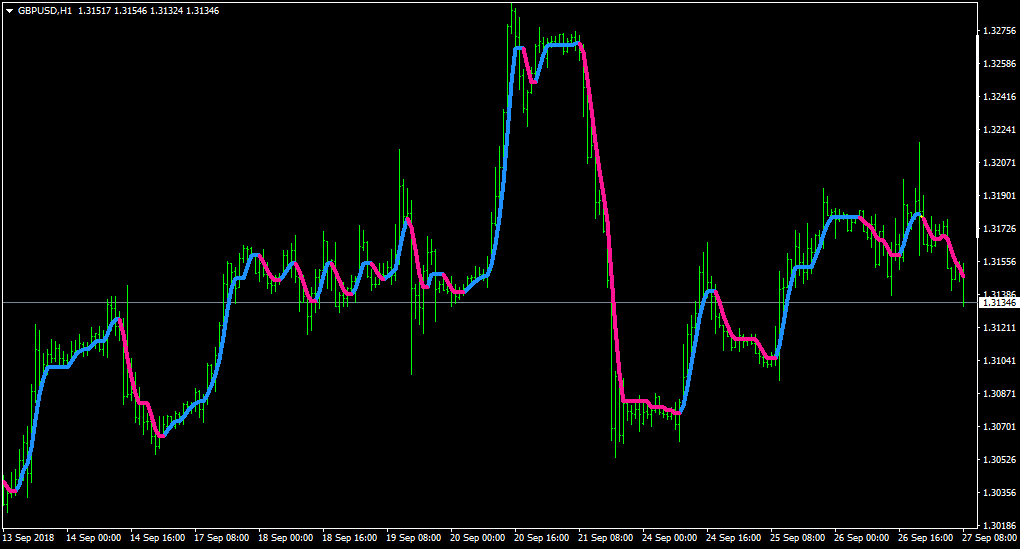This screenshot has height=549, width=1020.
Task: Open the chart menu triangle beside GBPUSD,H1
Action: tap(10, 11)
